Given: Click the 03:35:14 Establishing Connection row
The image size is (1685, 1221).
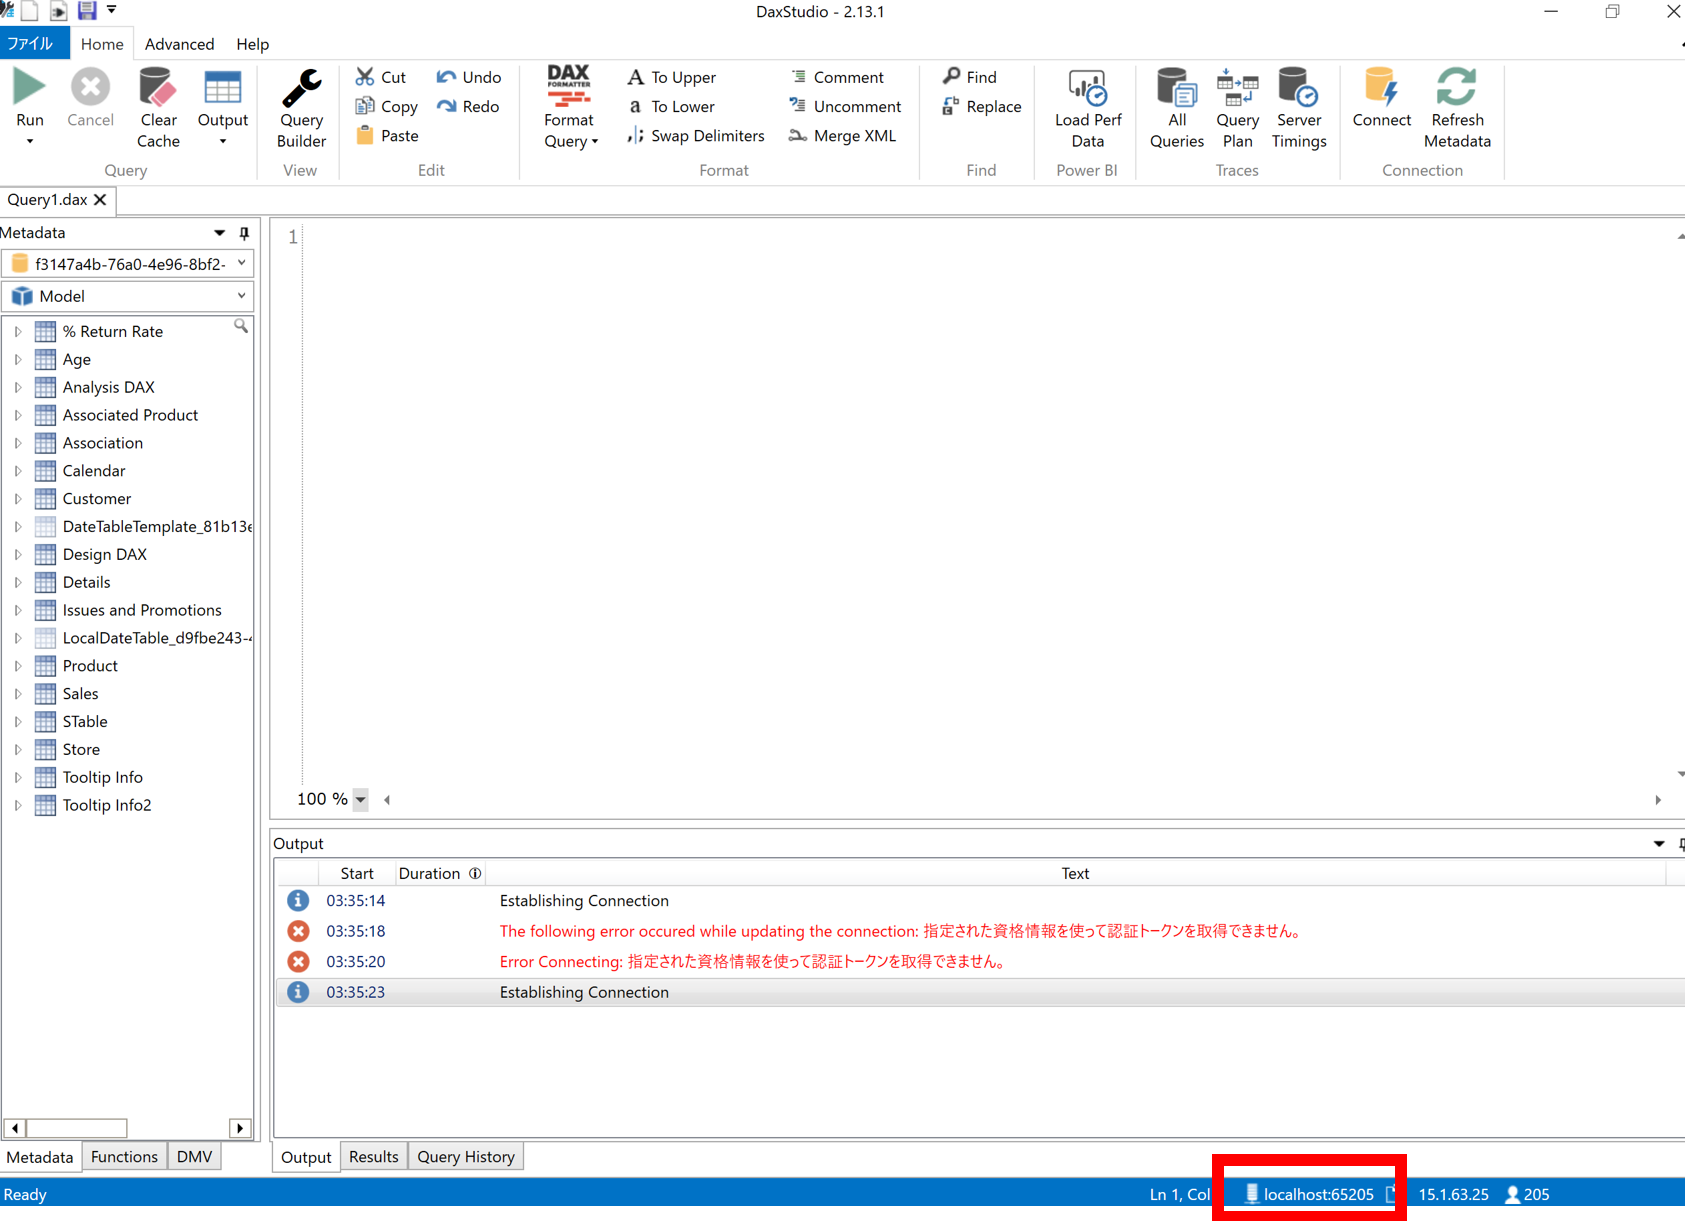Looking at the screenshot, I should pyautogui.click(x=980, y=901).
